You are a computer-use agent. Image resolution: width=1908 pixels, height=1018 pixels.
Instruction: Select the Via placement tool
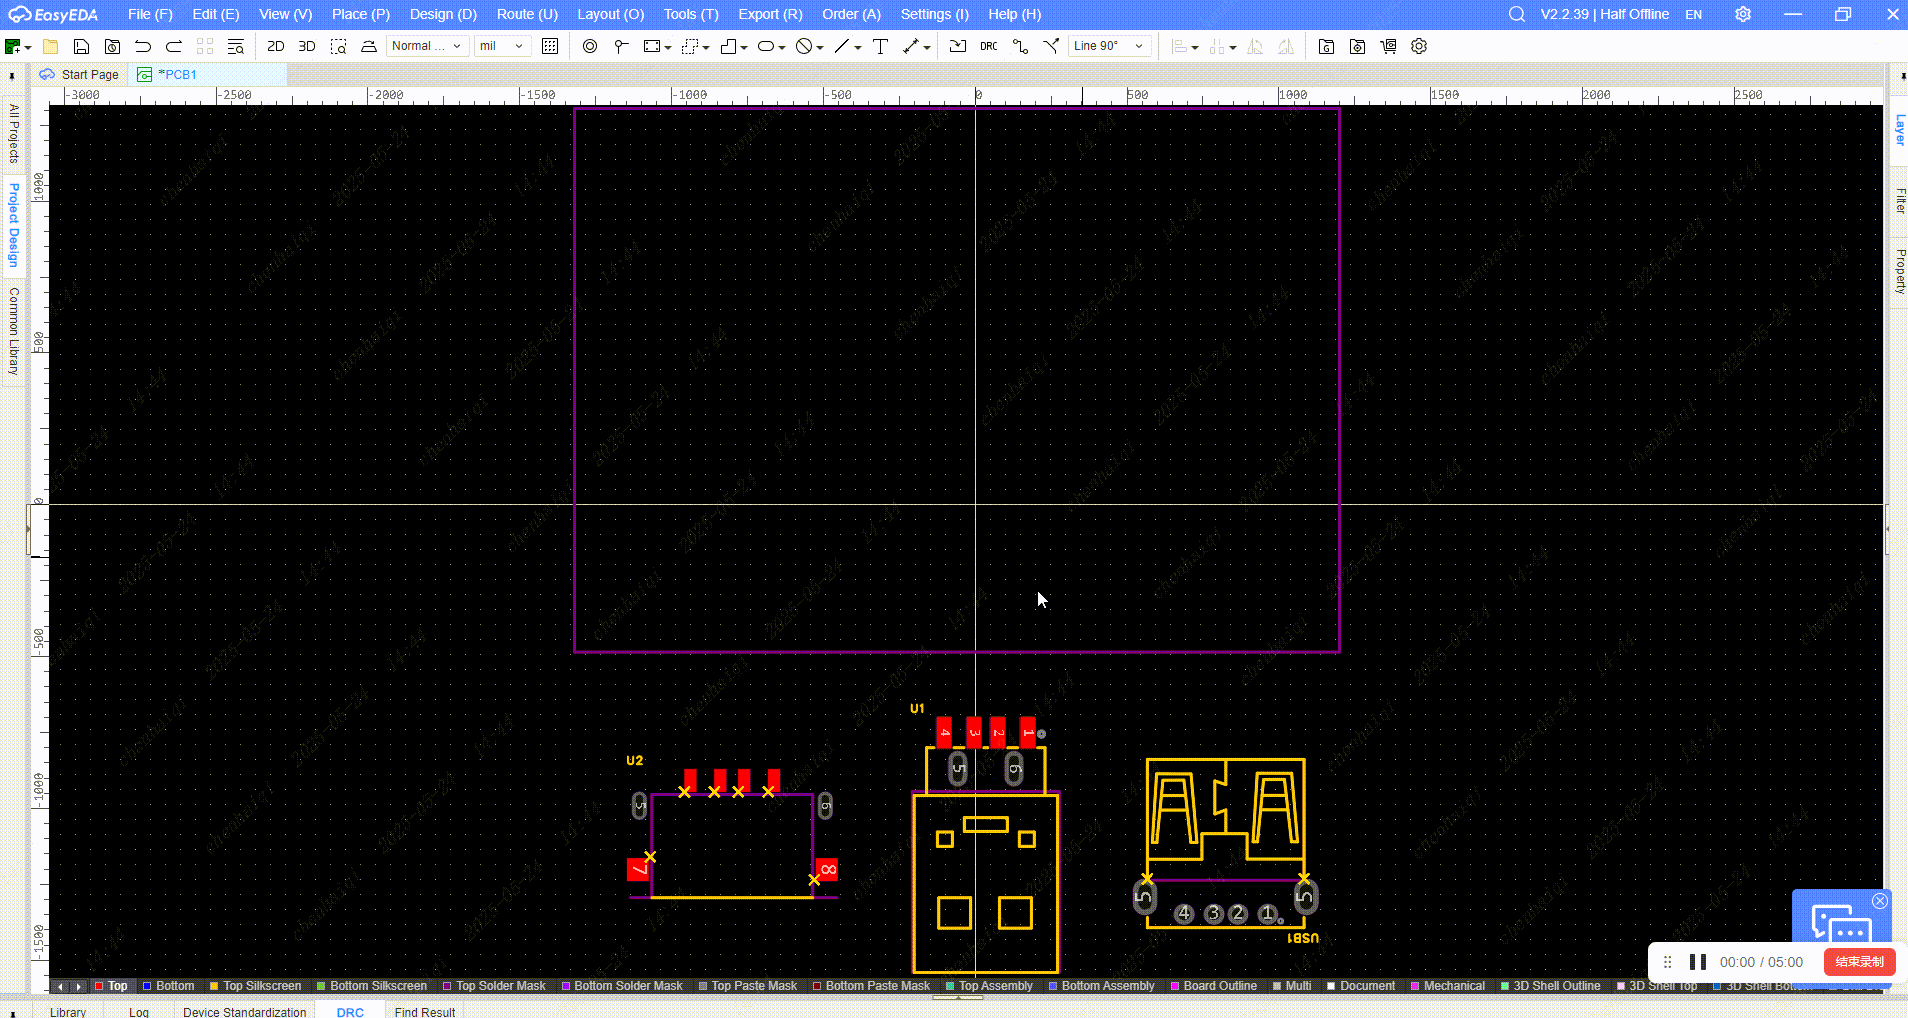590,46
